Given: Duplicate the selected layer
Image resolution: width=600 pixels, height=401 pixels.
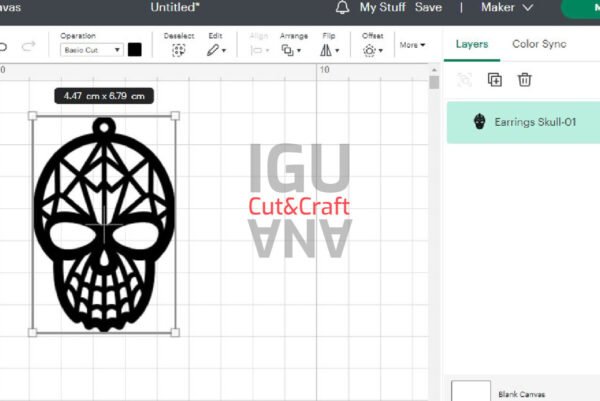Looking at the screenshot, I should pos(494,80).
